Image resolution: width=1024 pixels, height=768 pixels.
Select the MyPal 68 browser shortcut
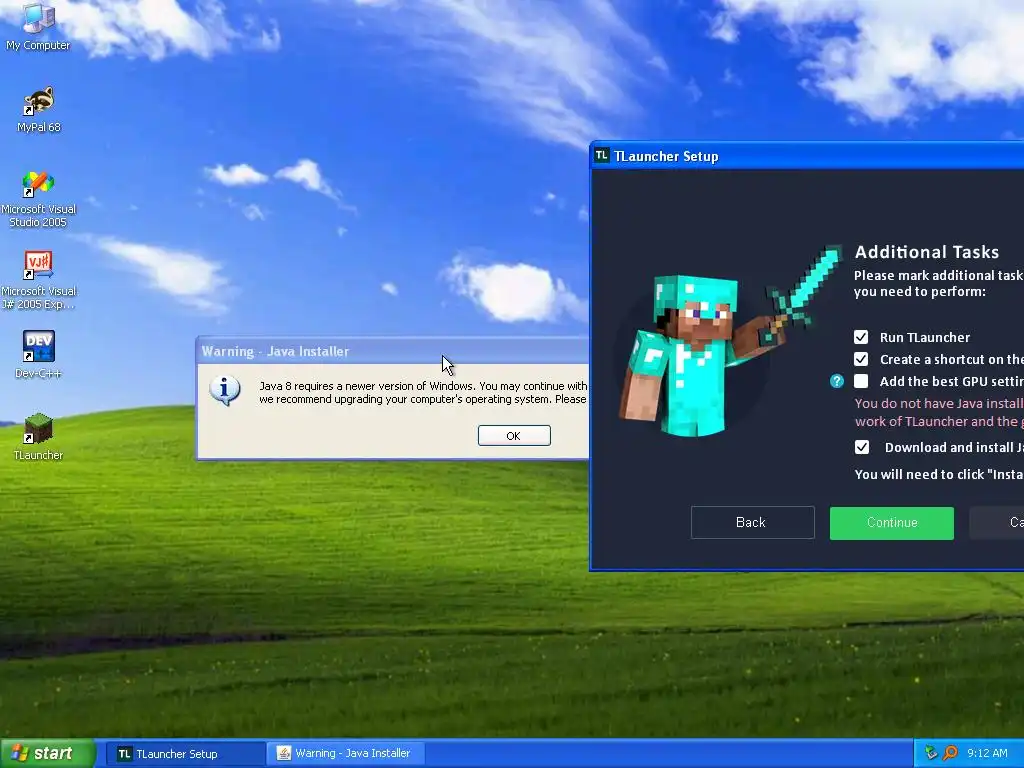tap(39, 109)
